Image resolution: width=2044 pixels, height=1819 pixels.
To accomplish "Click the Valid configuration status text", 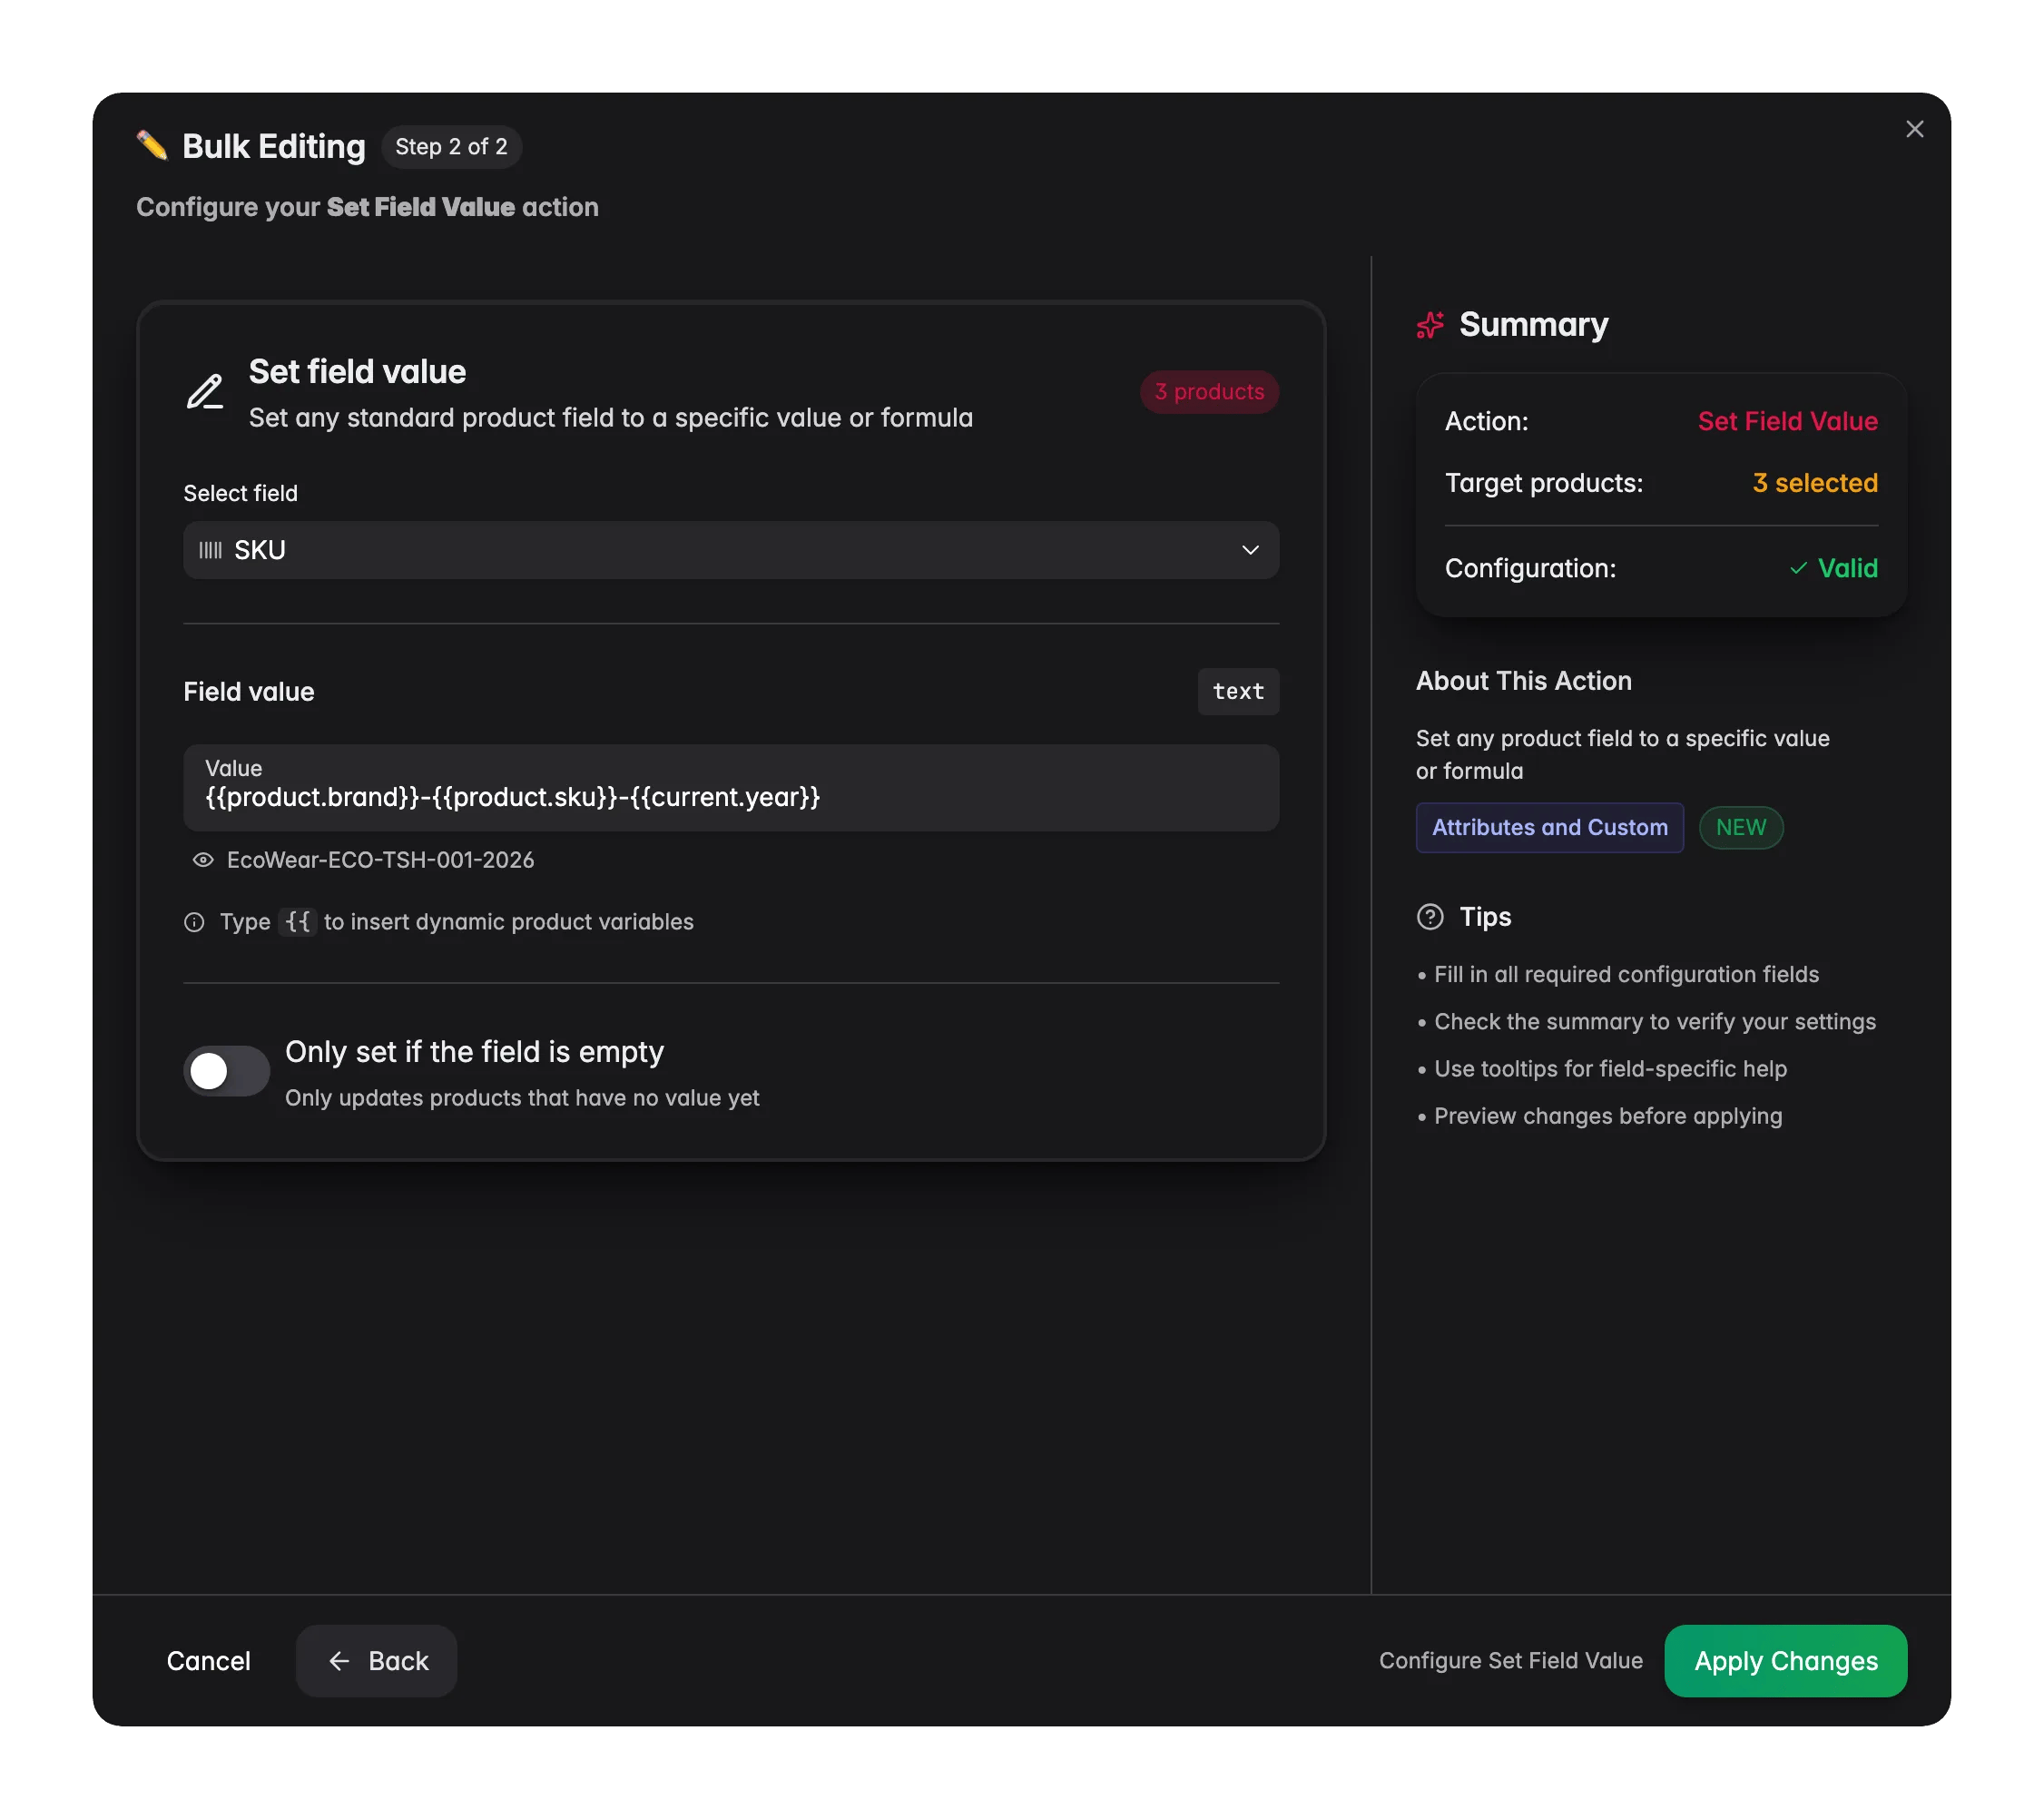I will point(1847,568).
